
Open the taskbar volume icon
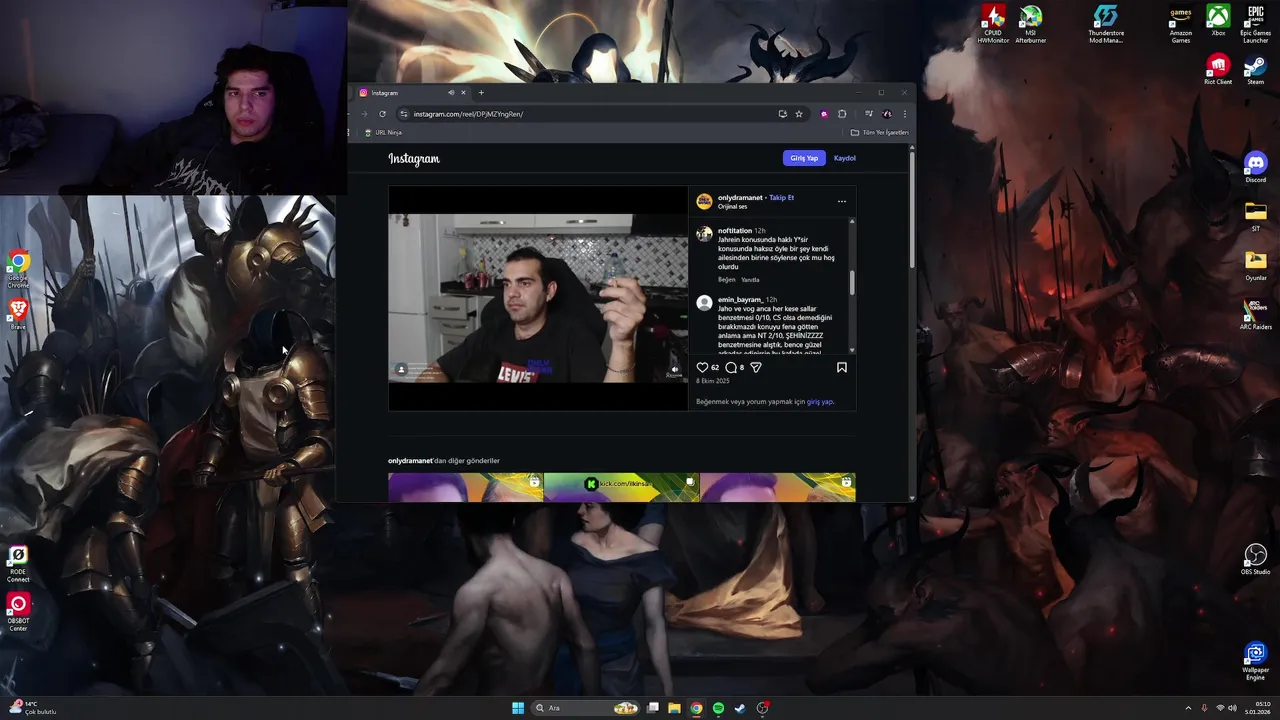tap(1232, 708)
